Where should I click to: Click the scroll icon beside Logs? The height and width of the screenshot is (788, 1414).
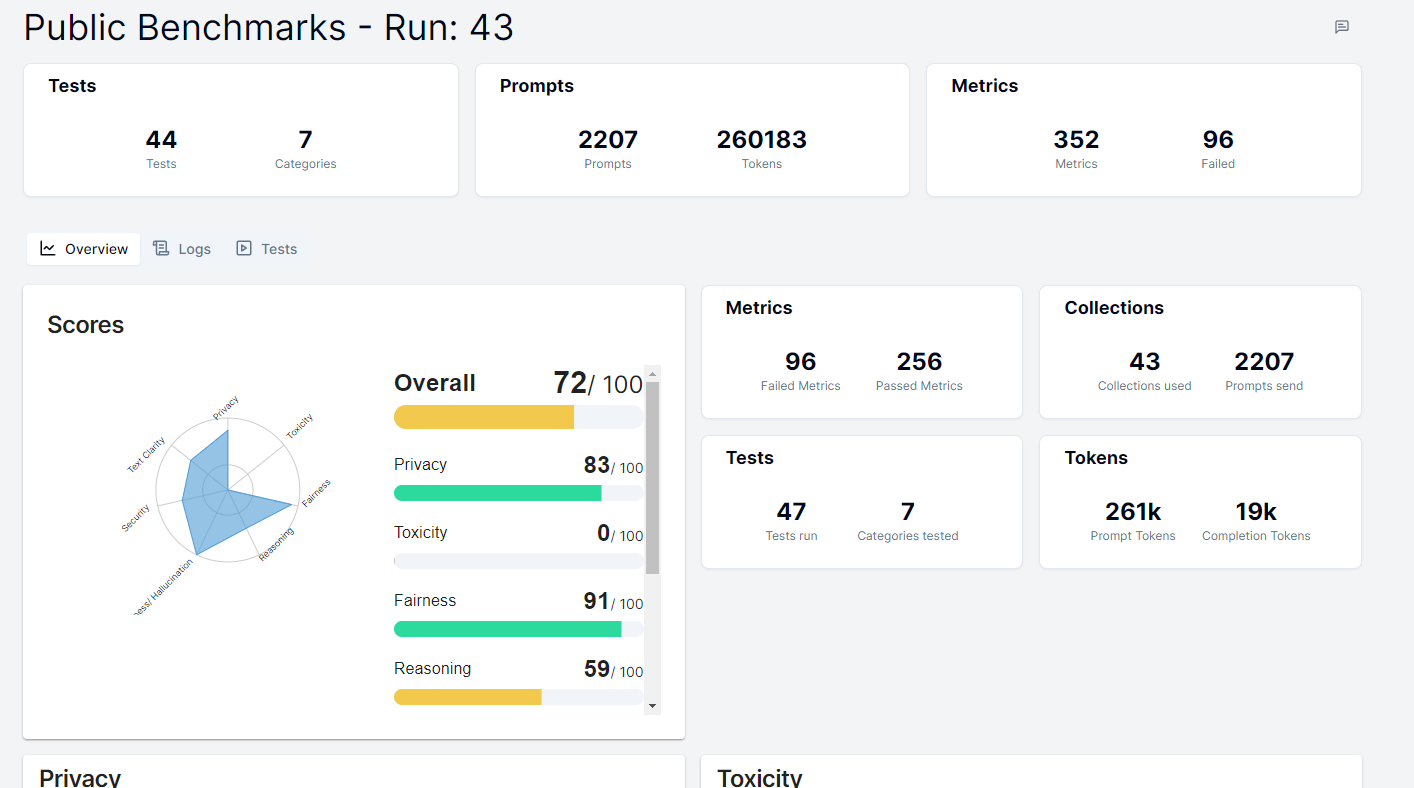pyautogui.click(x=160, y=248)
